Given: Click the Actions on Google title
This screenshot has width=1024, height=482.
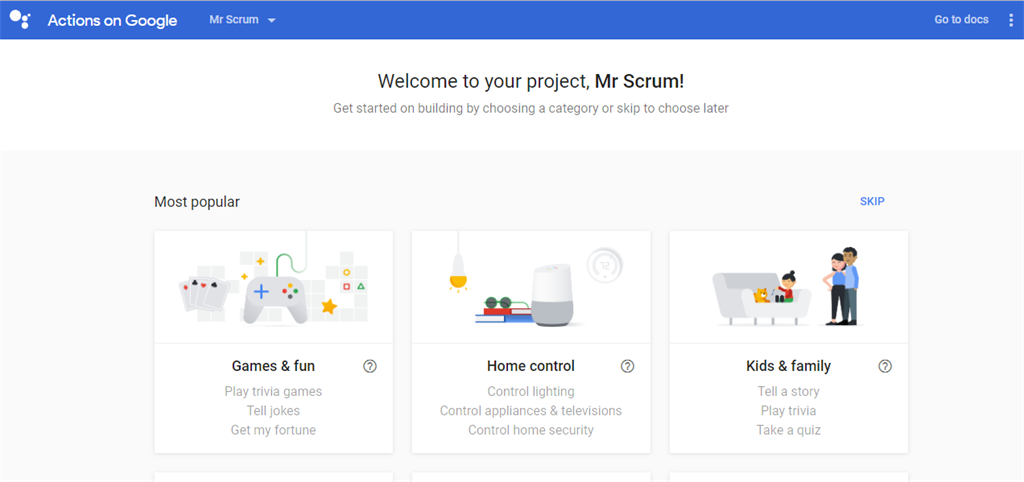Looking at the screenshot, I should point(112,20).
